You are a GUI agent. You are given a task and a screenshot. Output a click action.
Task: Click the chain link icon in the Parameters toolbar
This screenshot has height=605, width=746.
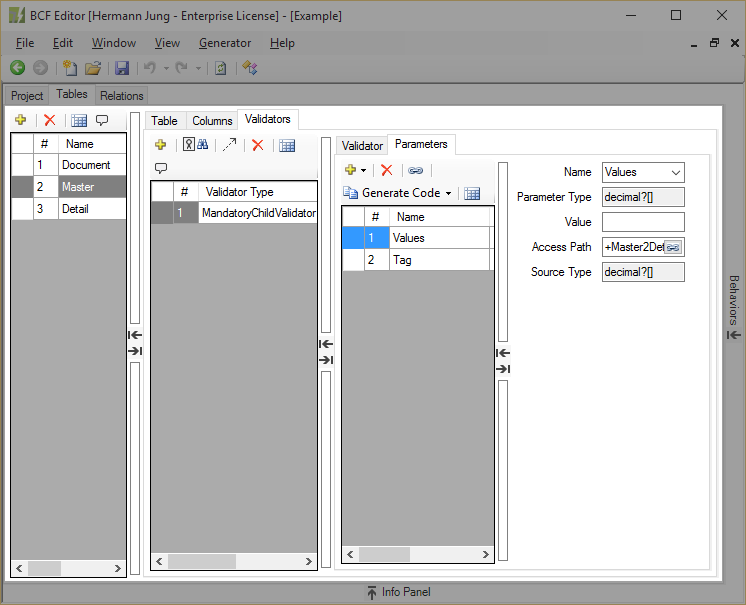(415, 170)
